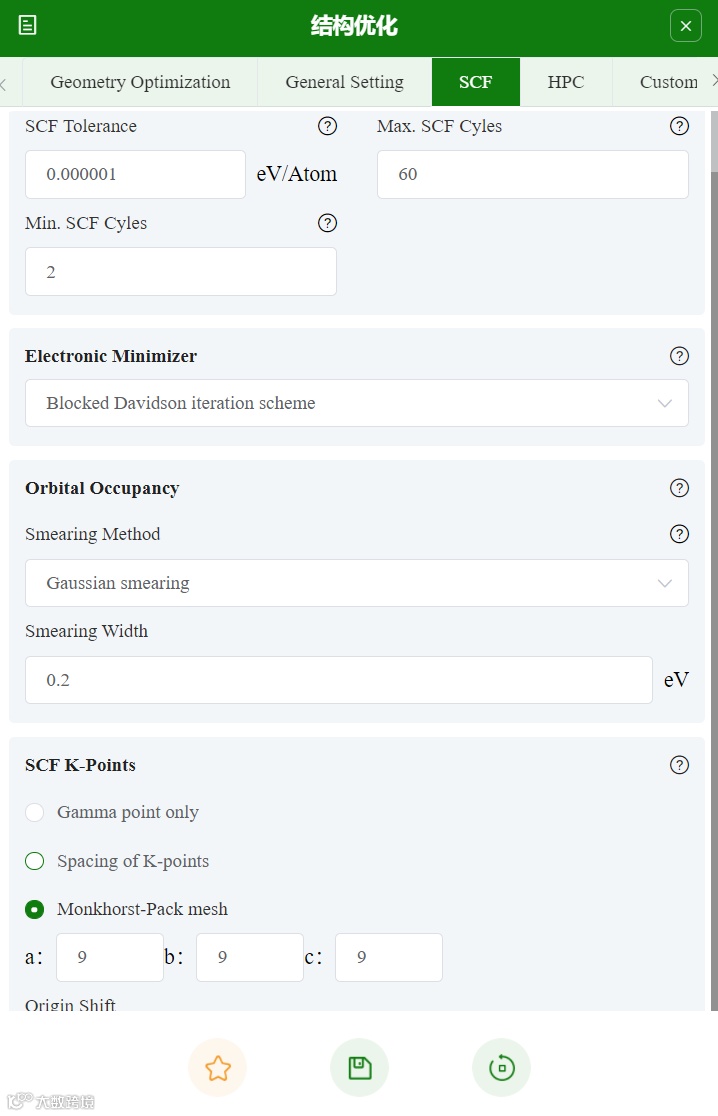Select Spacing of K-points option
The image size is (718, 1116).
35,861
